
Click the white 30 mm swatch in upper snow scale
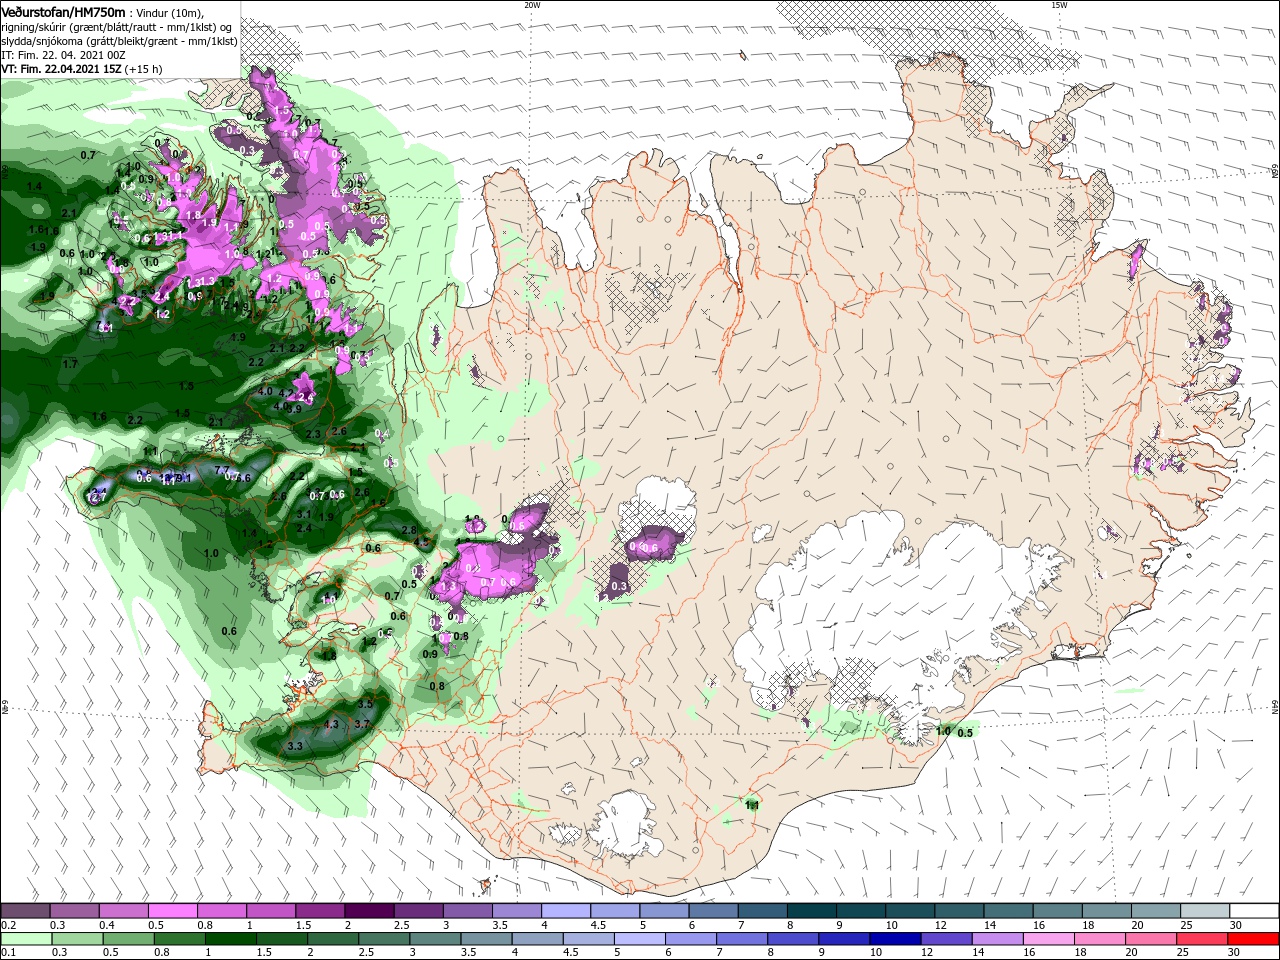1254,911
